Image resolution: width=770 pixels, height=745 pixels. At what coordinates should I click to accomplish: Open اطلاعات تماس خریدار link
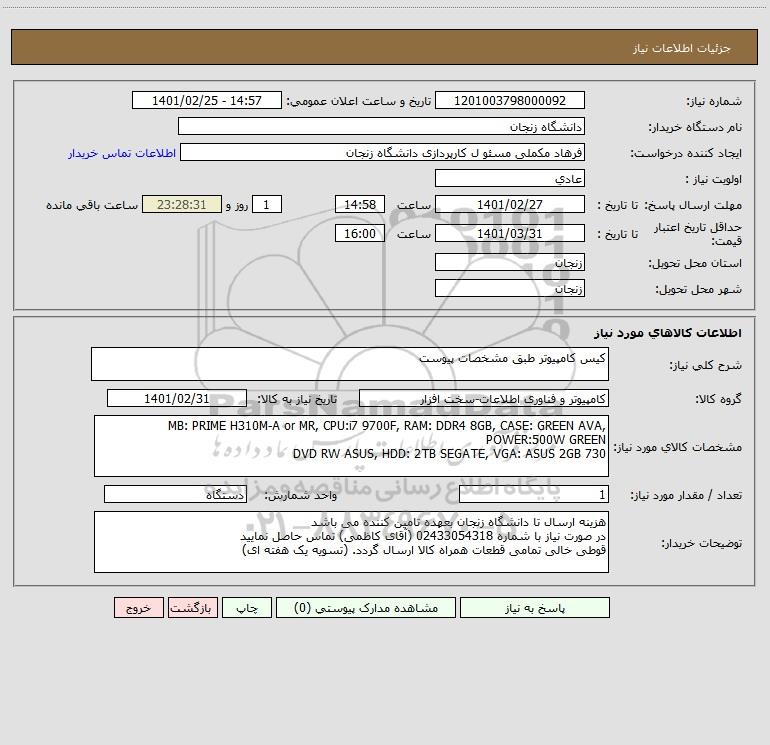click(122, 153)
